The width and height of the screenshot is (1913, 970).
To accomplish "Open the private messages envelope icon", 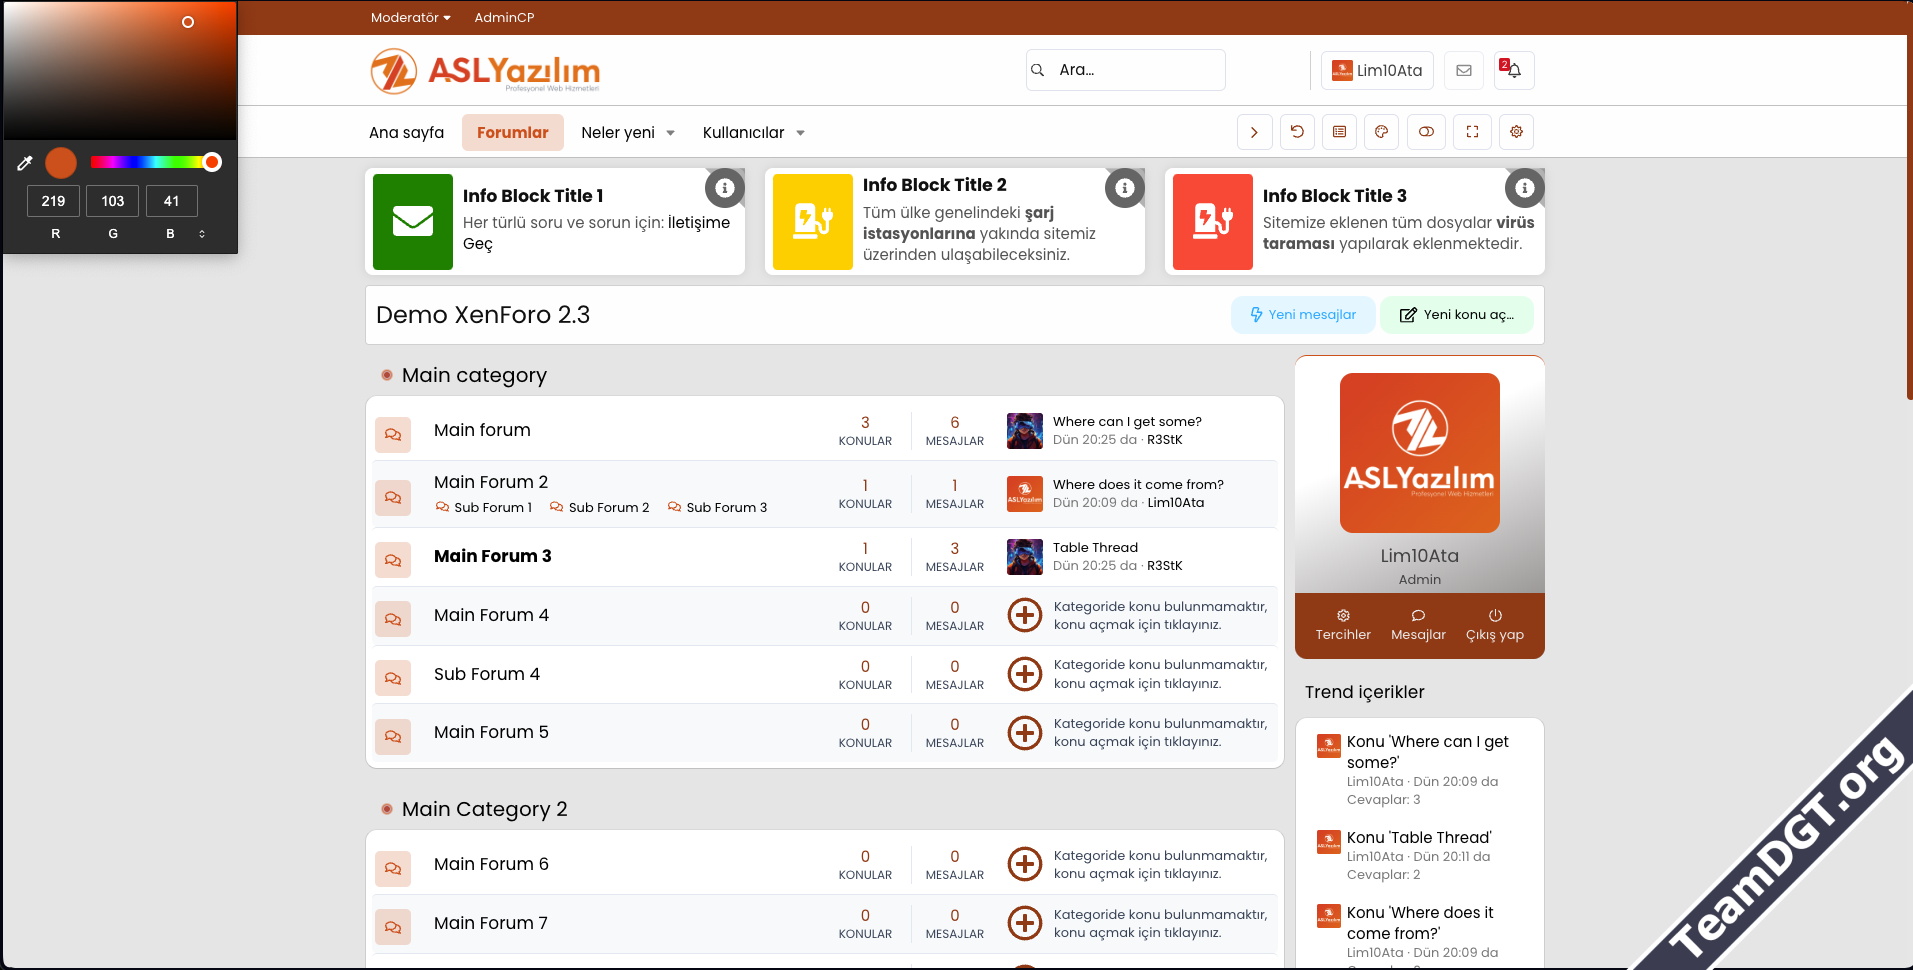I will 1463,70.
